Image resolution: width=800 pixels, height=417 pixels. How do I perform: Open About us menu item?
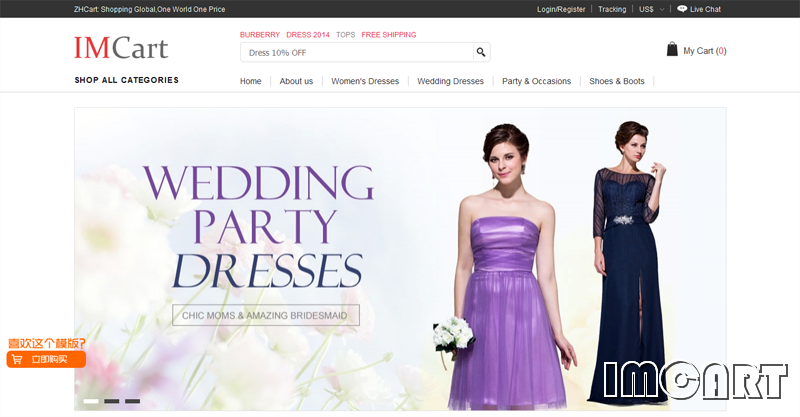pyautogui.click(x=296, y=81)
